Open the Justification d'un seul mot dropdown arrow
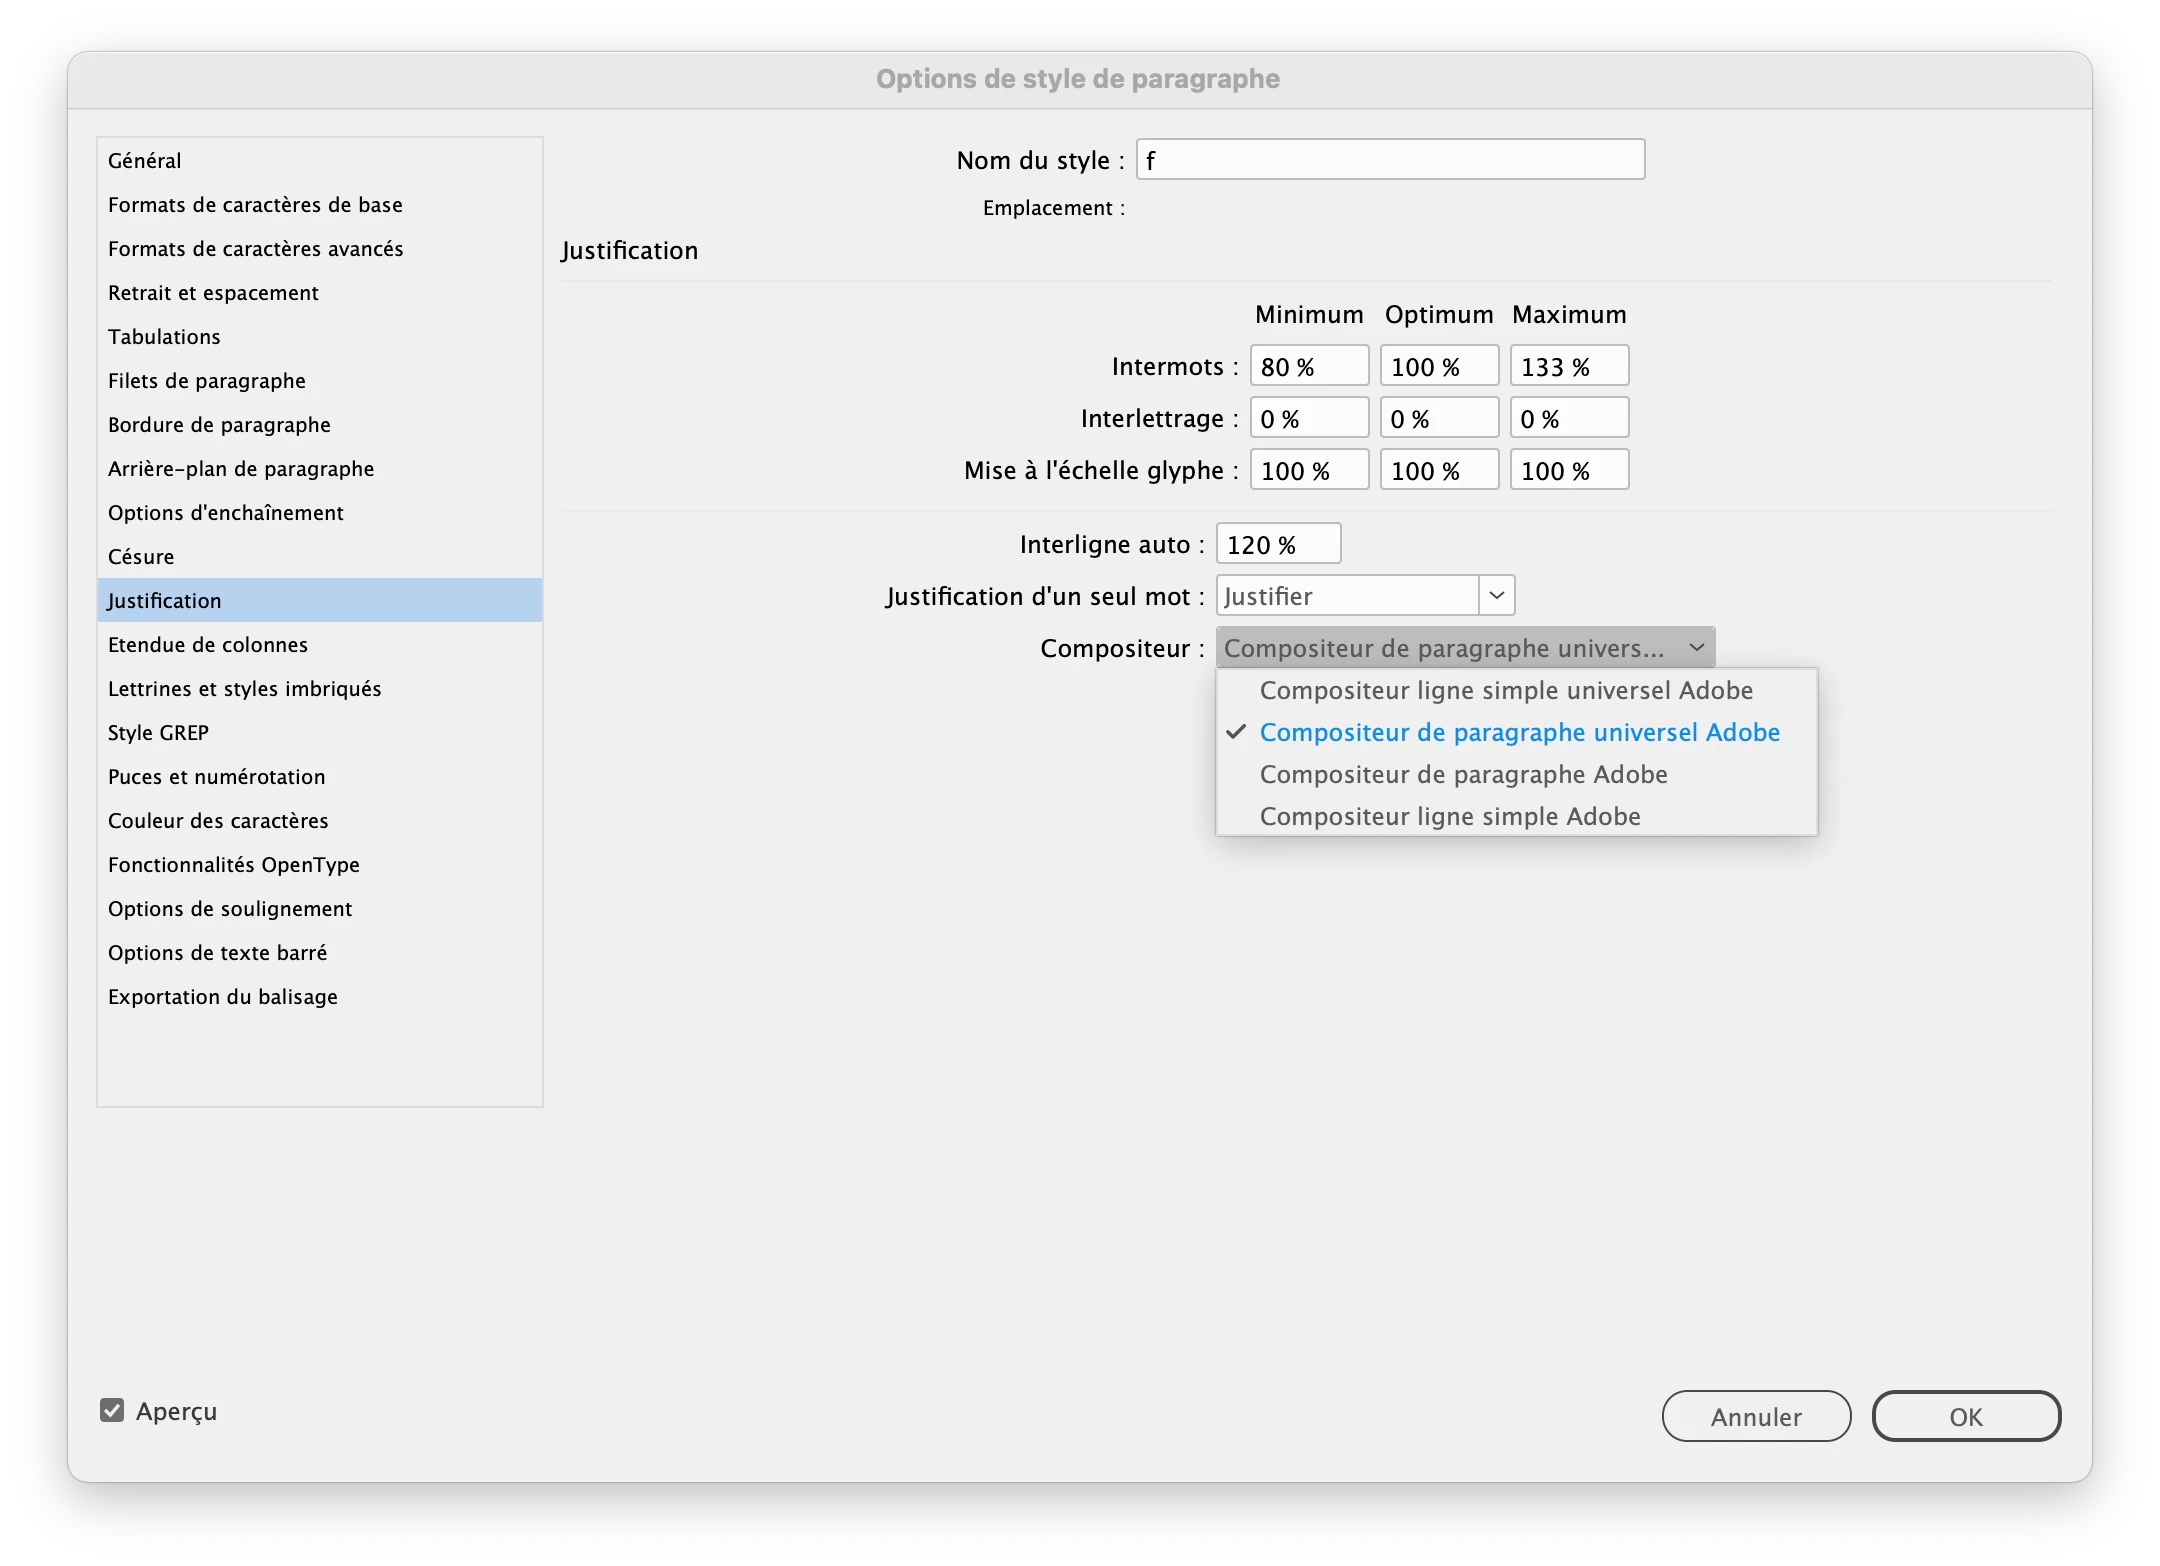Viewport: 2160px width, 1566px height. [1496, 596]
